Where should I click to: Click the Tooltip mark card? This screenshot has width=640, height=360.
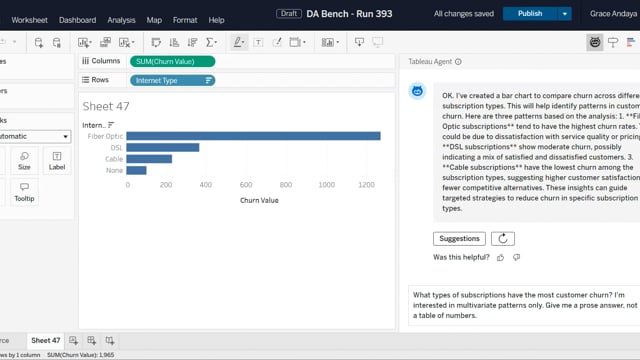click(x=24, y=192)
